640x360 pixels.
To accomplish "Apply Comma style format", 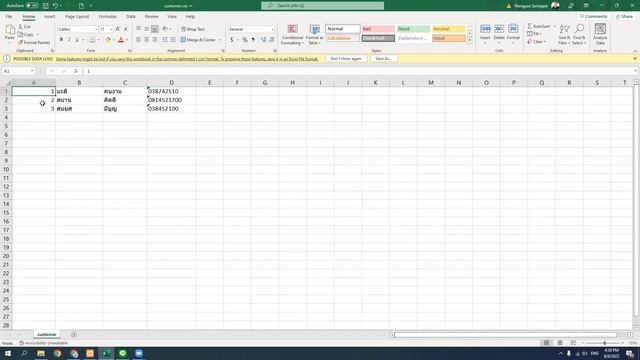I will tap(253, 40).
